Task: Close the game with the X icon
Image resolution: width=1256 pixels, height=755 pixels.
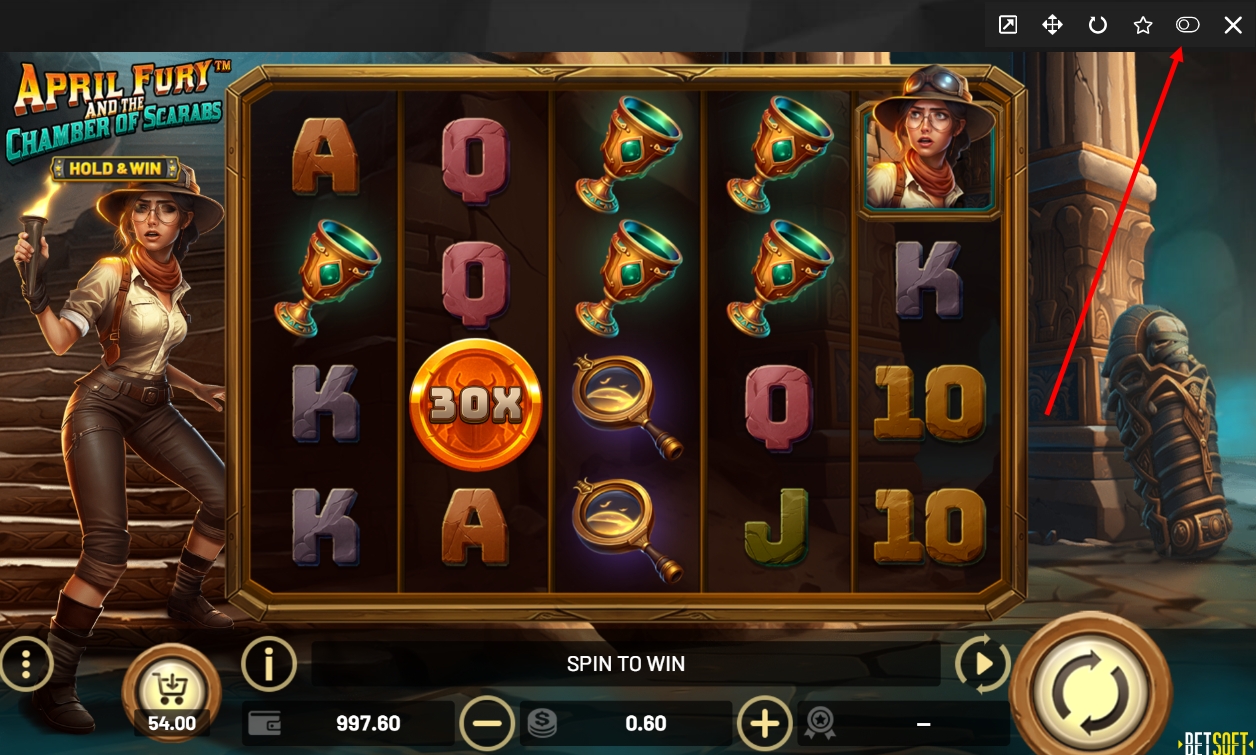Action: 1233,25
